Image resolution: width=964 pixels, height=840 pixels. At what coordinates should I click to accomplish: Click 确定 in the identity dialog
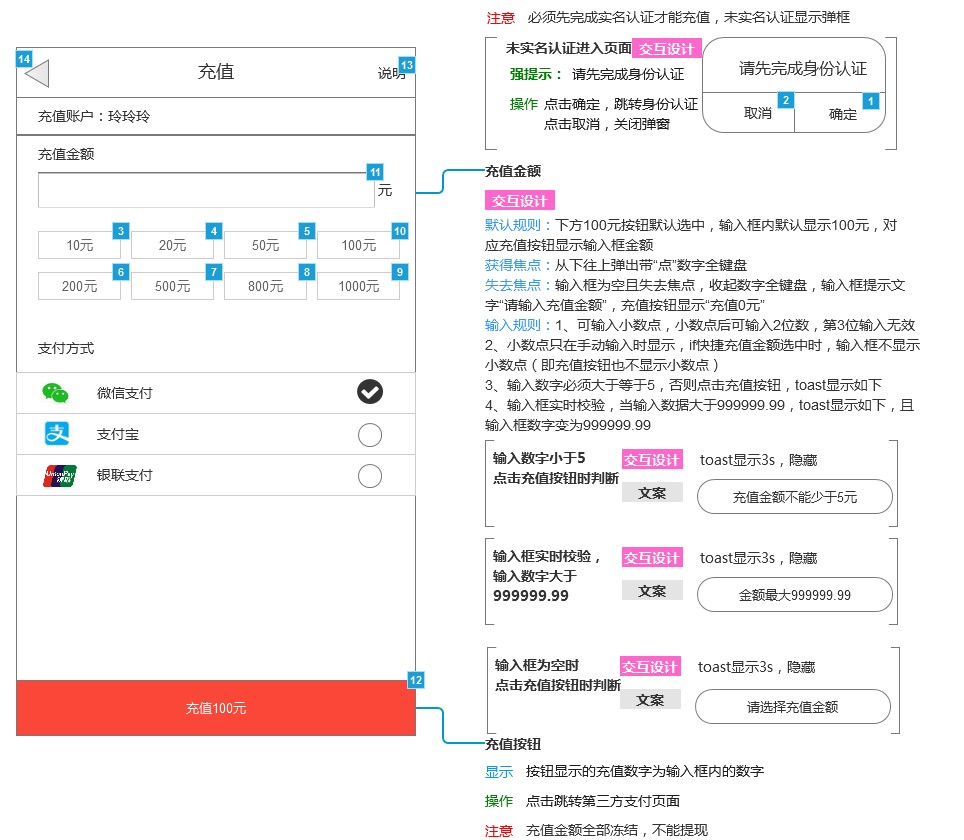(843, 114)
